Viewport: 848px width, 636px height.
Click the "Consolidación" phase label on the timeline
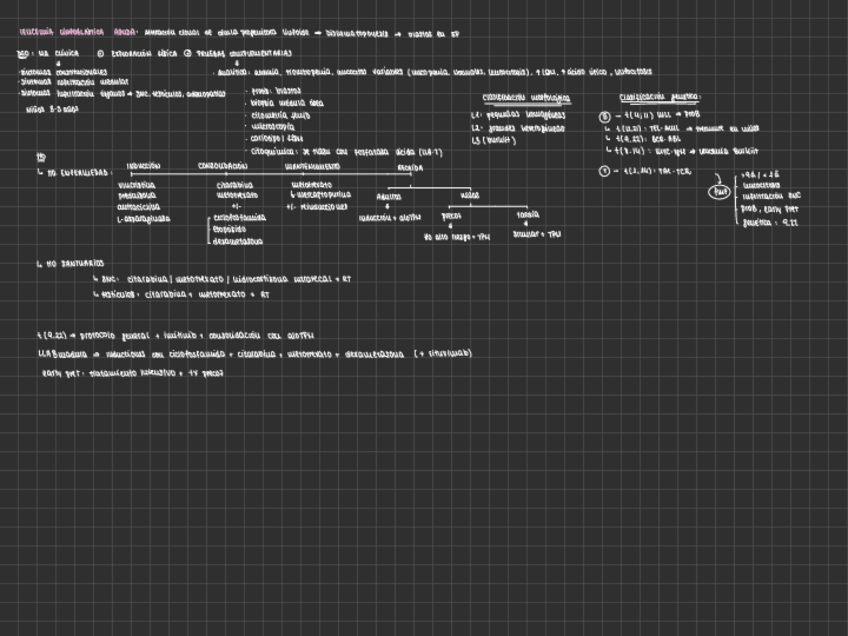point(223,165)
